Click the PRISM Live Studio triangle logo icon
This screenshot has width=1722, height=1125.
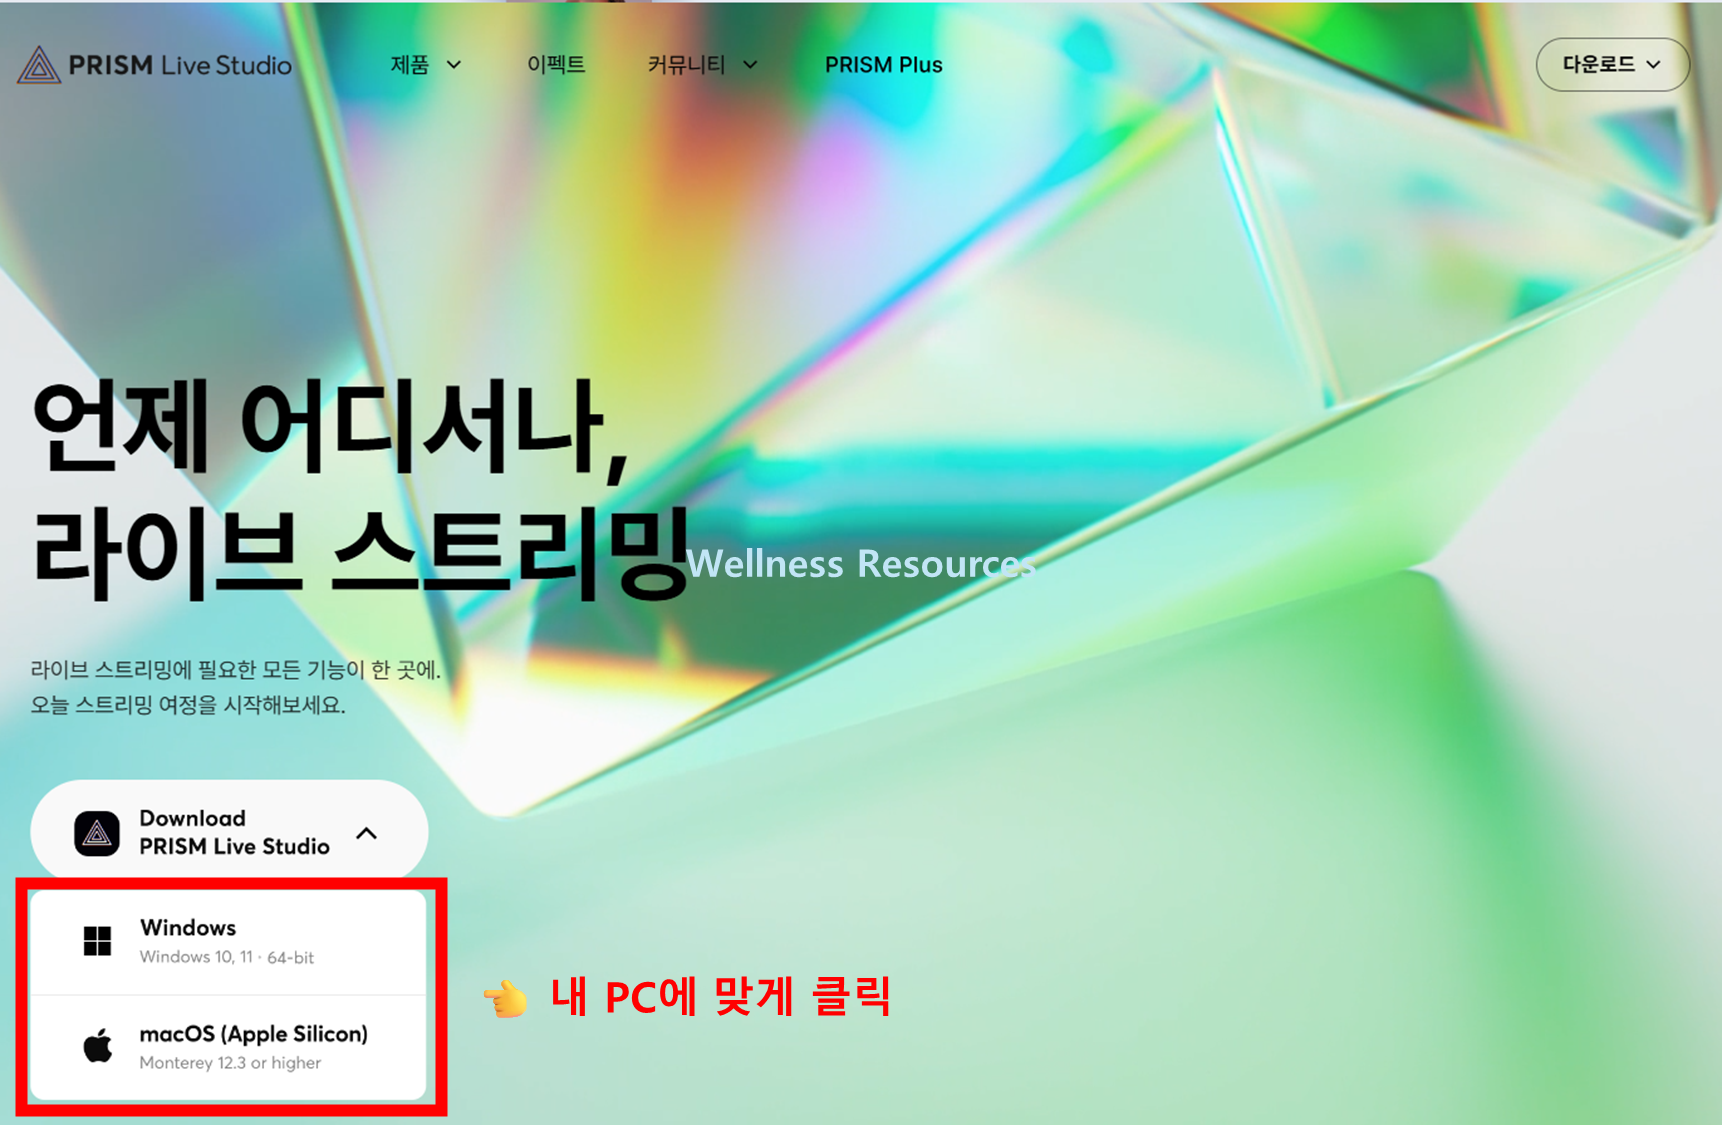coord(39,65)
